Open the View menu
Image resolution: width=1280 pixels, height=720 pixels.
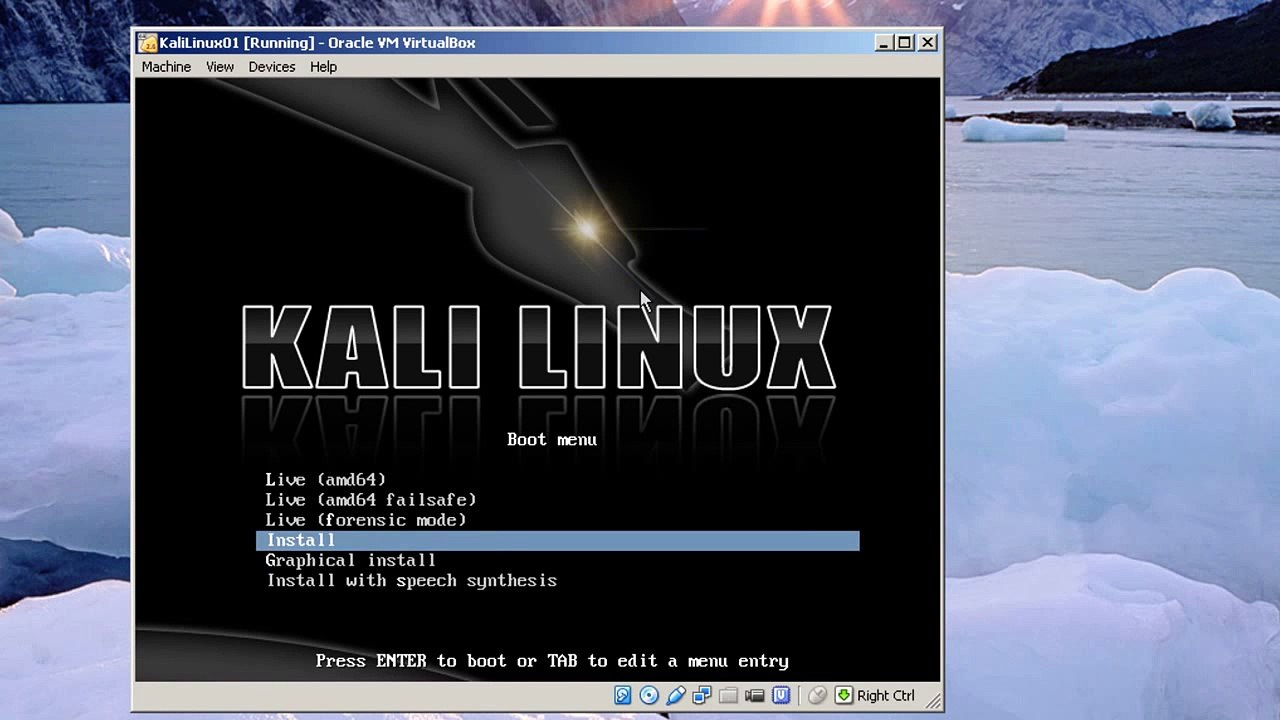click(x=220, y=67)
